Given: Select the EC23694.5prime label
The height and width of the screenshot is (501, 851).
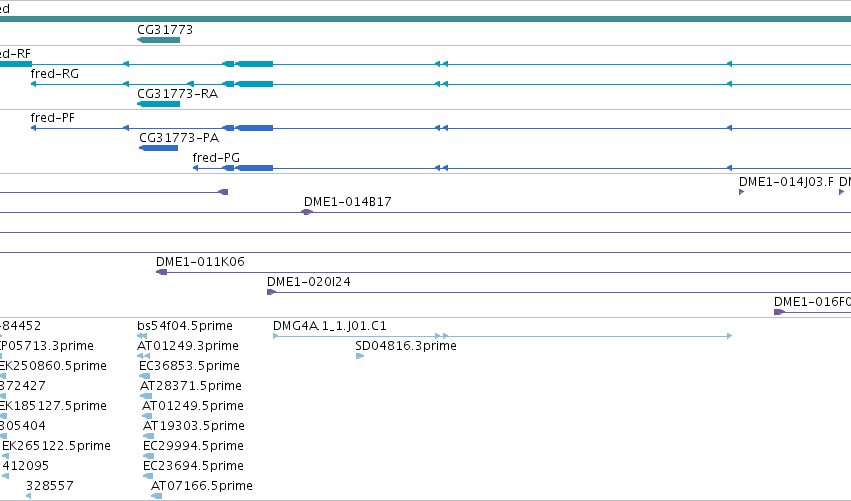Looking at the screenshot, I should (x=193, y=465).
